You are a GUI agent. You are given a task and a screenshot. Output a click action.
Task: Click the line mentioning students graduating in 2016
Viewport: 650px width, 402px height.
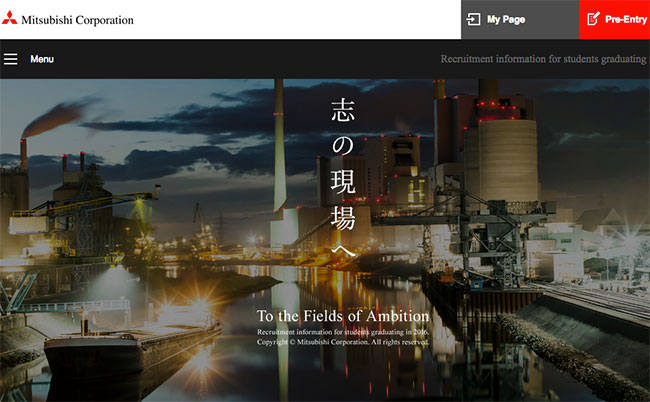click(x=343, y=332)
